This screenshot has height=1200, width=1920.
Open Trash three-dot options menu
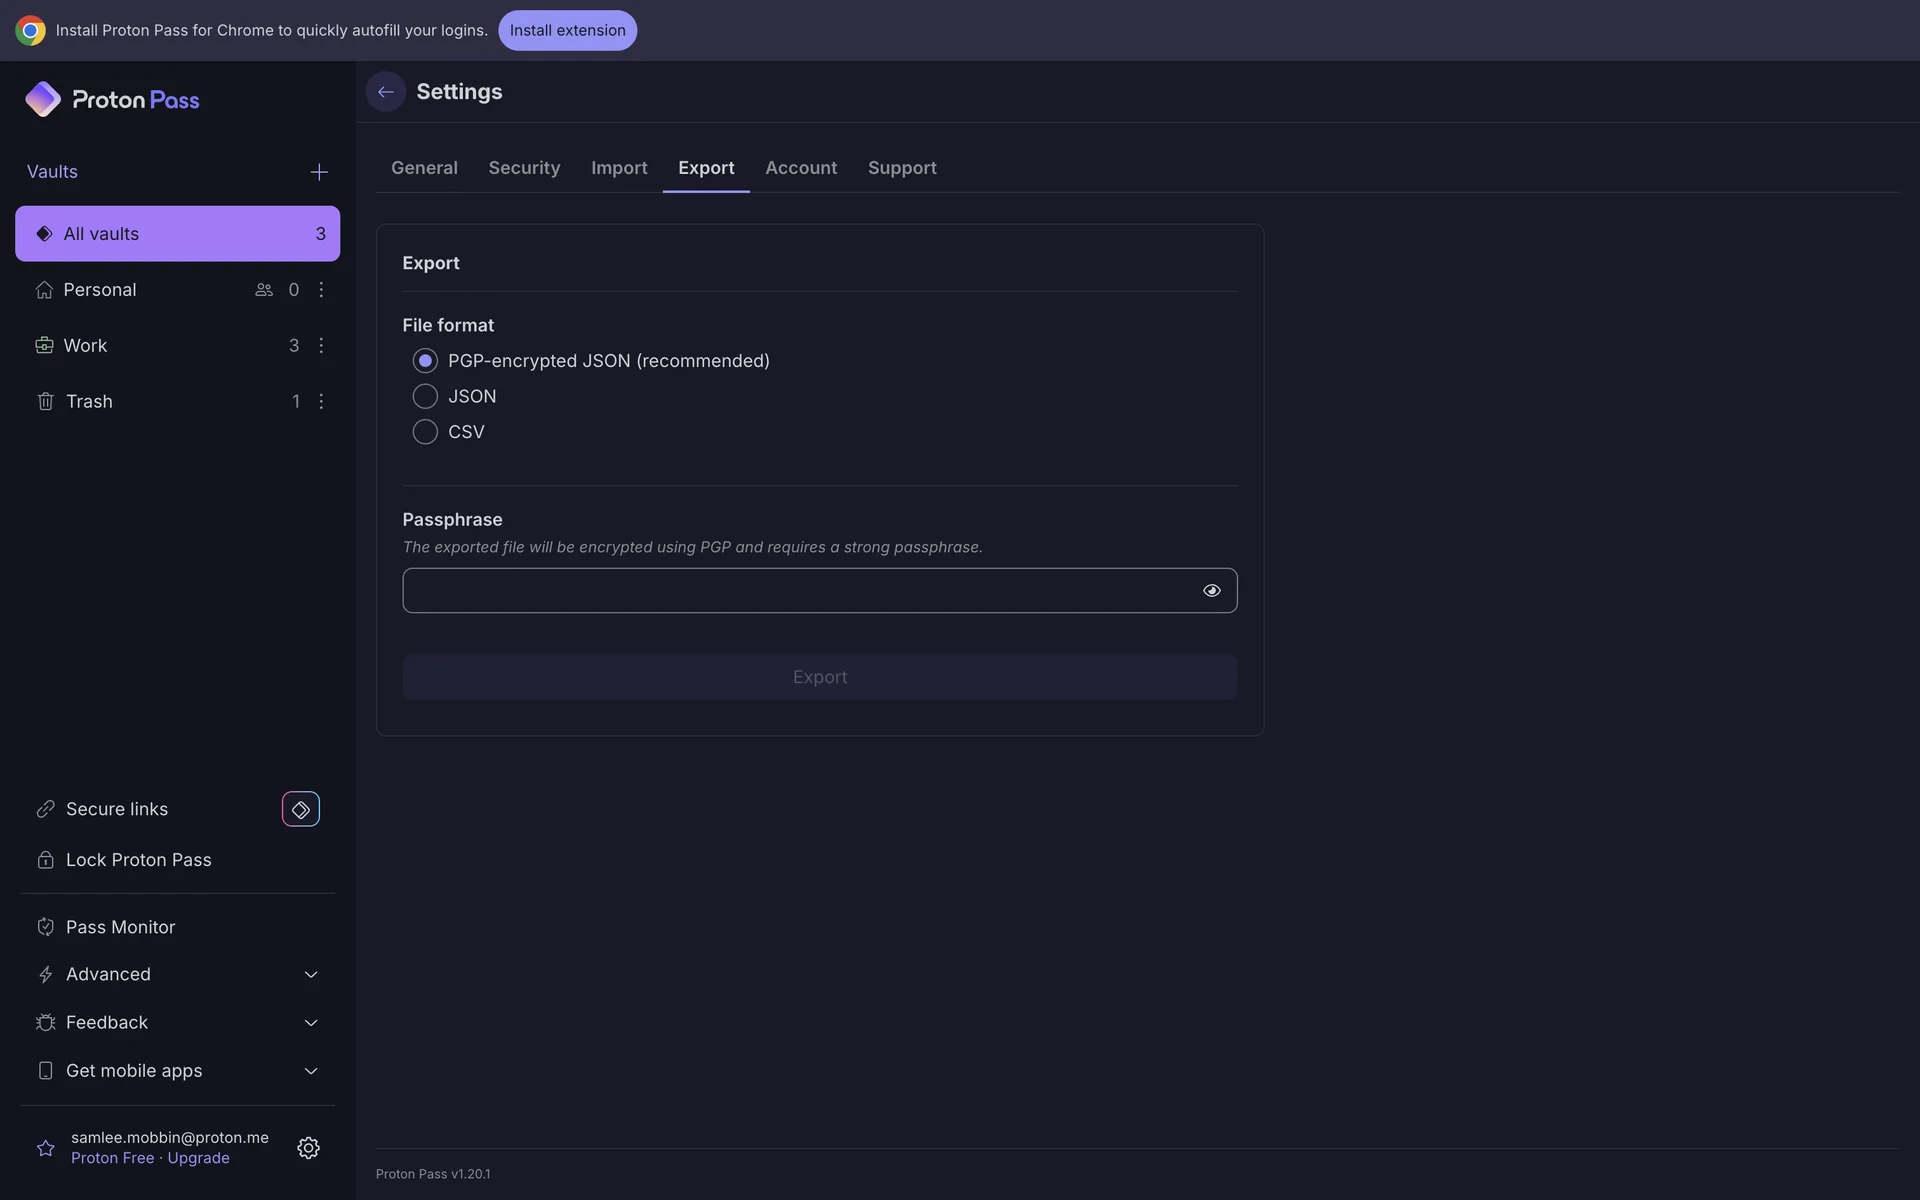click(x=321, y=402)
